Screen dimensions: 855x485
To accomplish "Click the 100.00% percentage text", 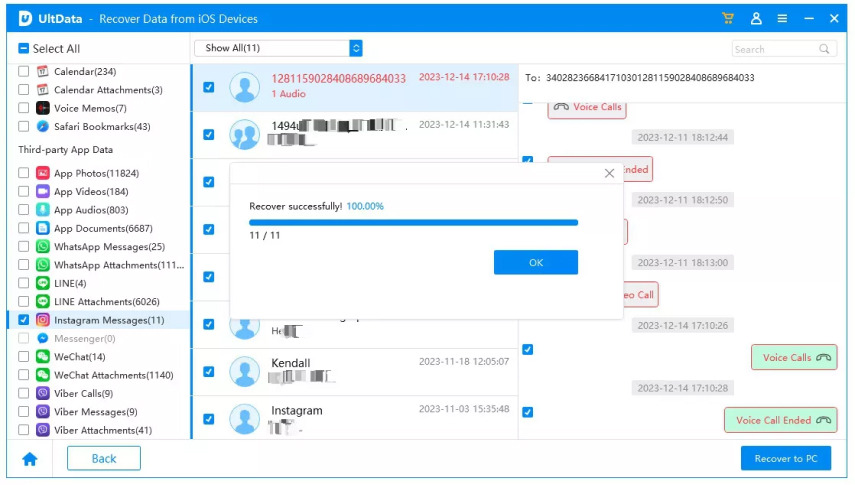I will pos(365,206).
